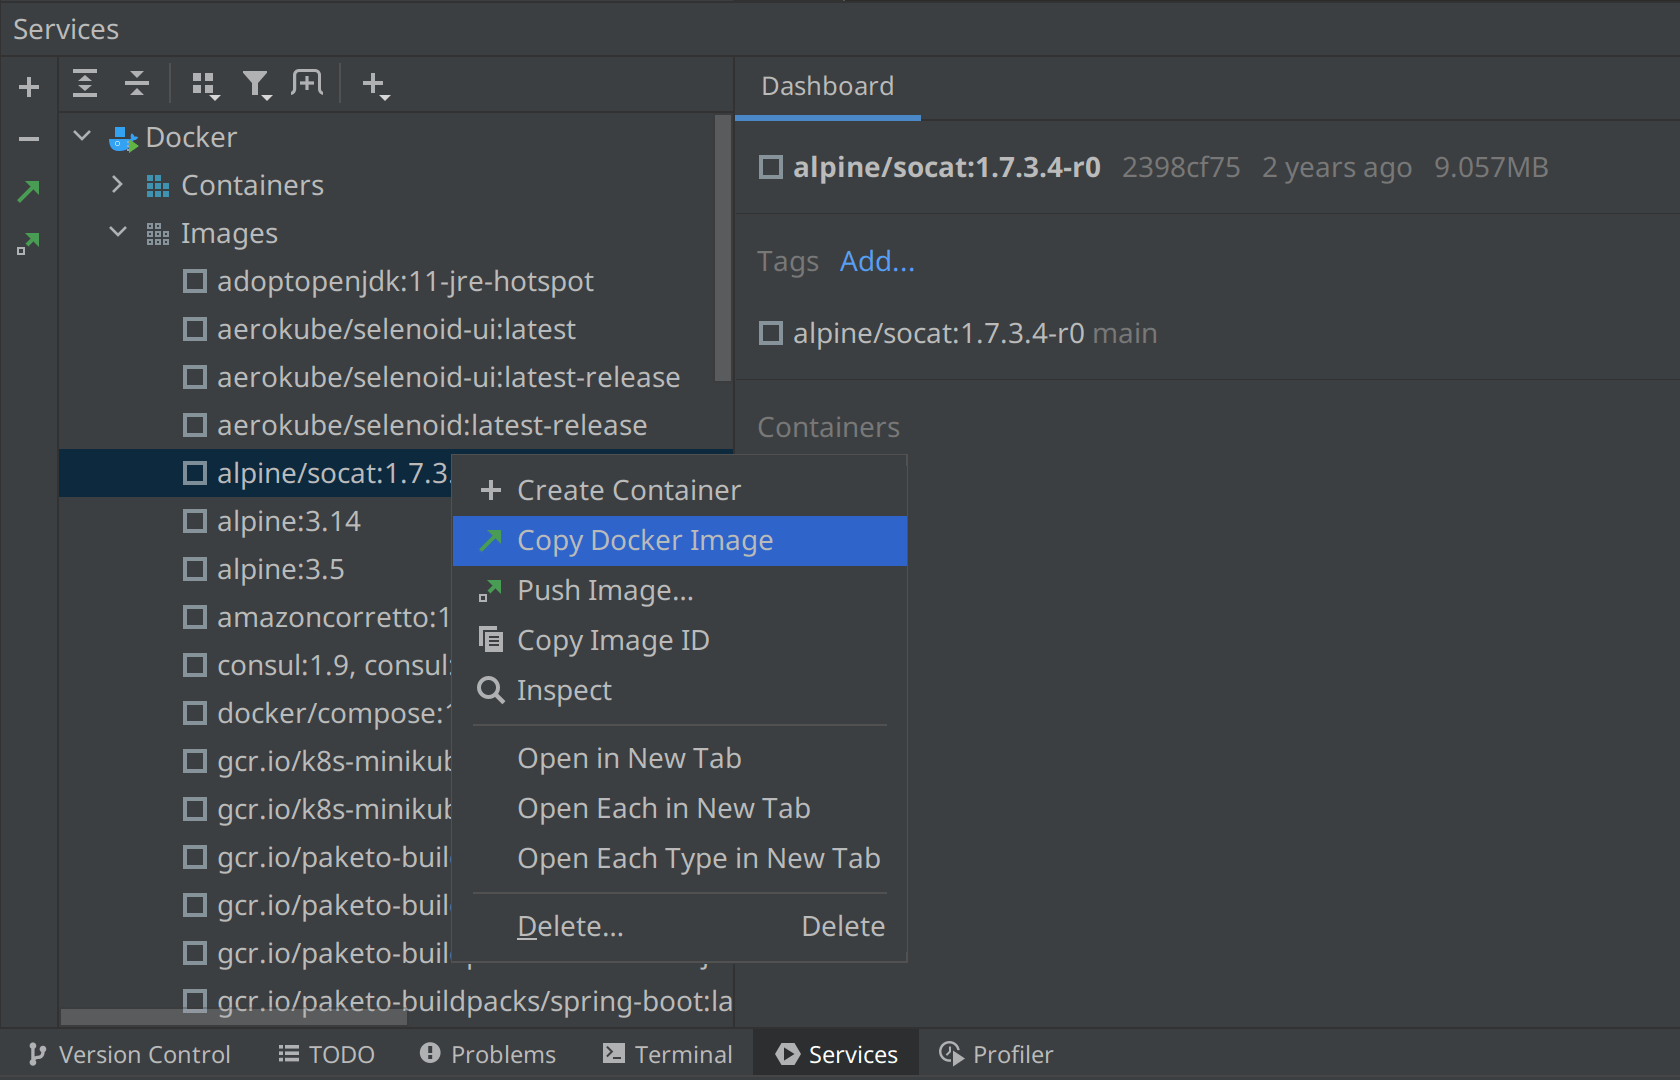The image size is (1680, 1080).
Task: Open the Group By options icon
Action: click(x=205, y=86)
